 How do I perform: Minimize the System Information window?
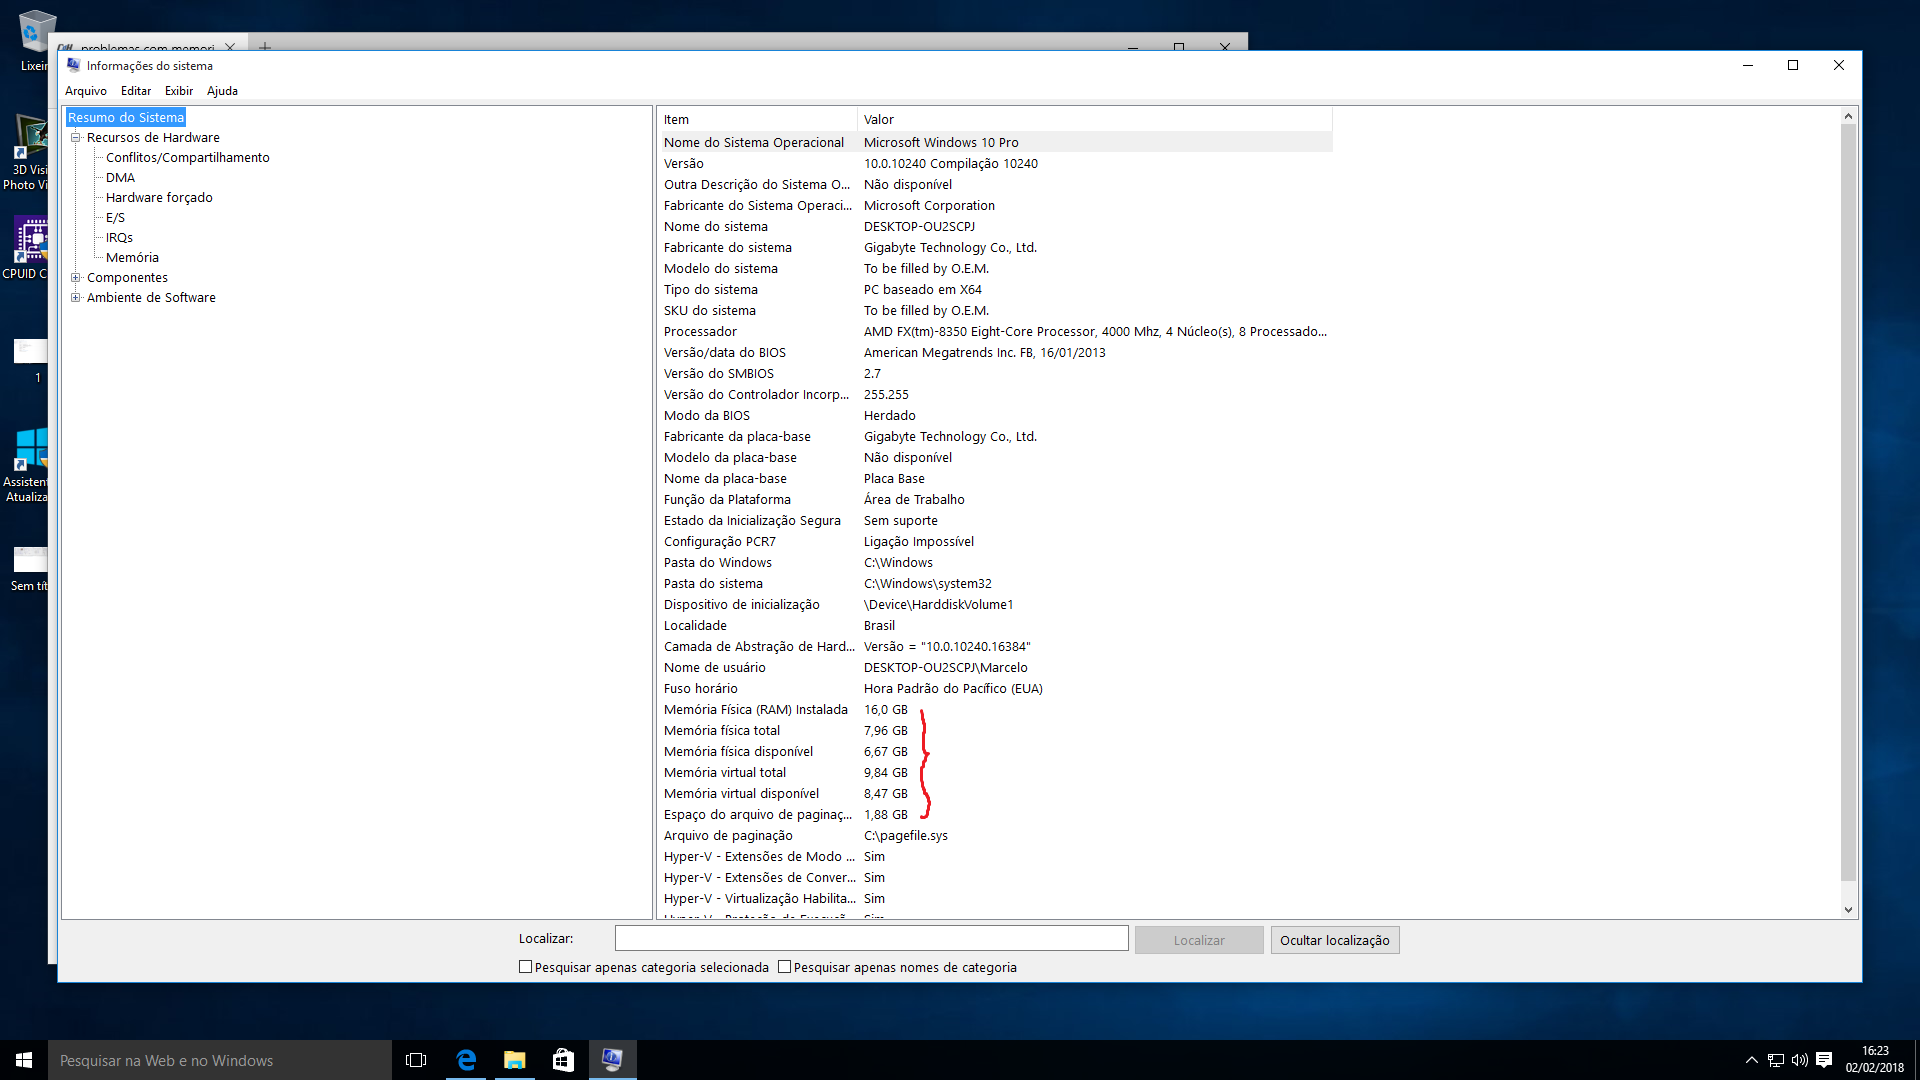[1748, 65]
